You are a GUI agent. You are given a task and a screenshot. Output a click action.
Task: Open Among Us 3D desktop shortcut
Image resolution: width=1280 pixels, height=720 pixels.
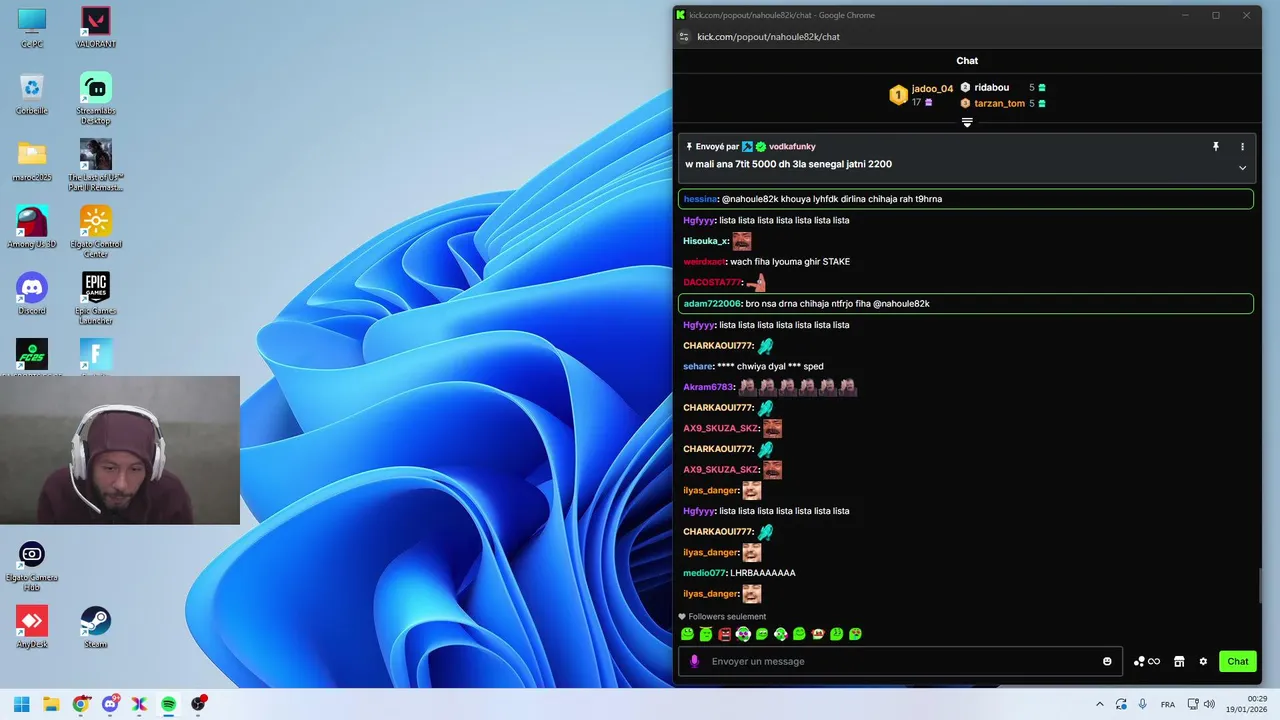point(32,227)
